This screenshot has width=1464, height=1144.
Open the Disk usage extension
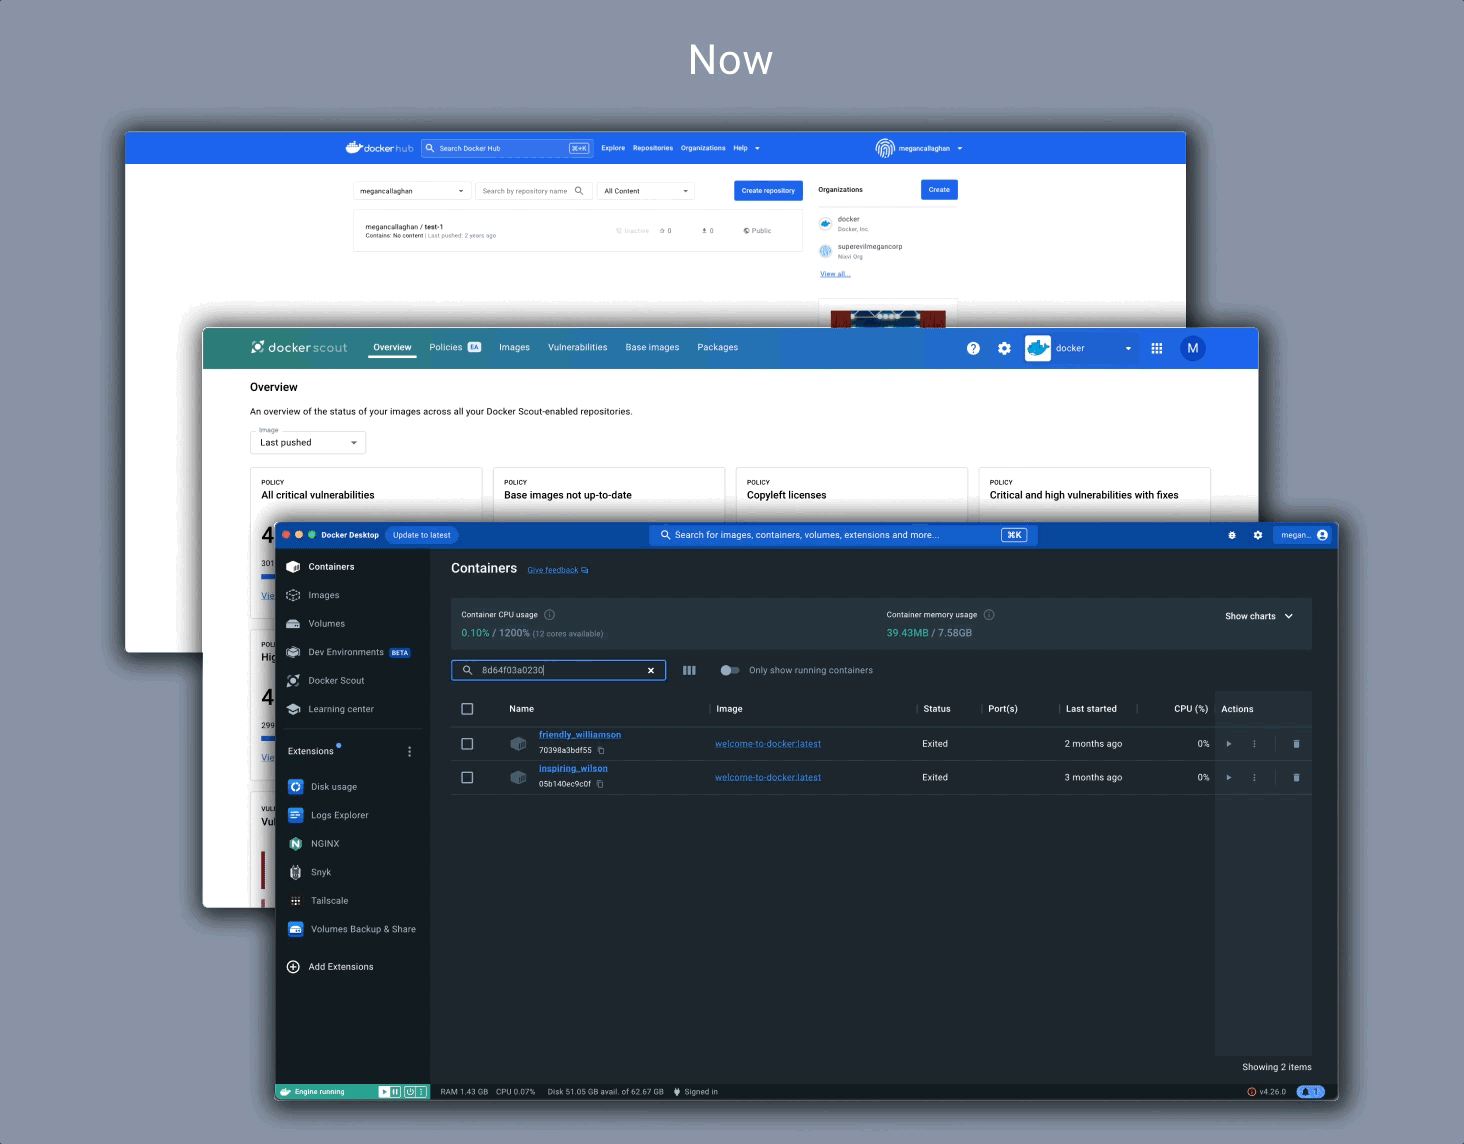[334, 786]
